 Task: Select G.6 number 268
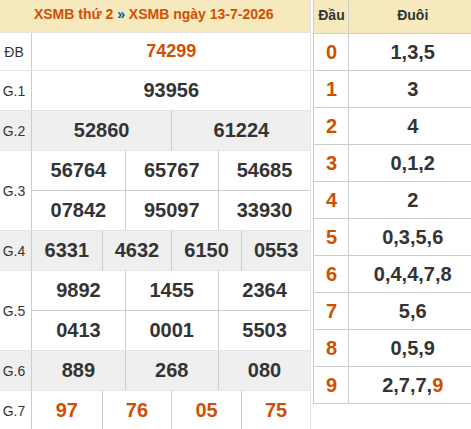pyautogui.click(x=172, y=370)
